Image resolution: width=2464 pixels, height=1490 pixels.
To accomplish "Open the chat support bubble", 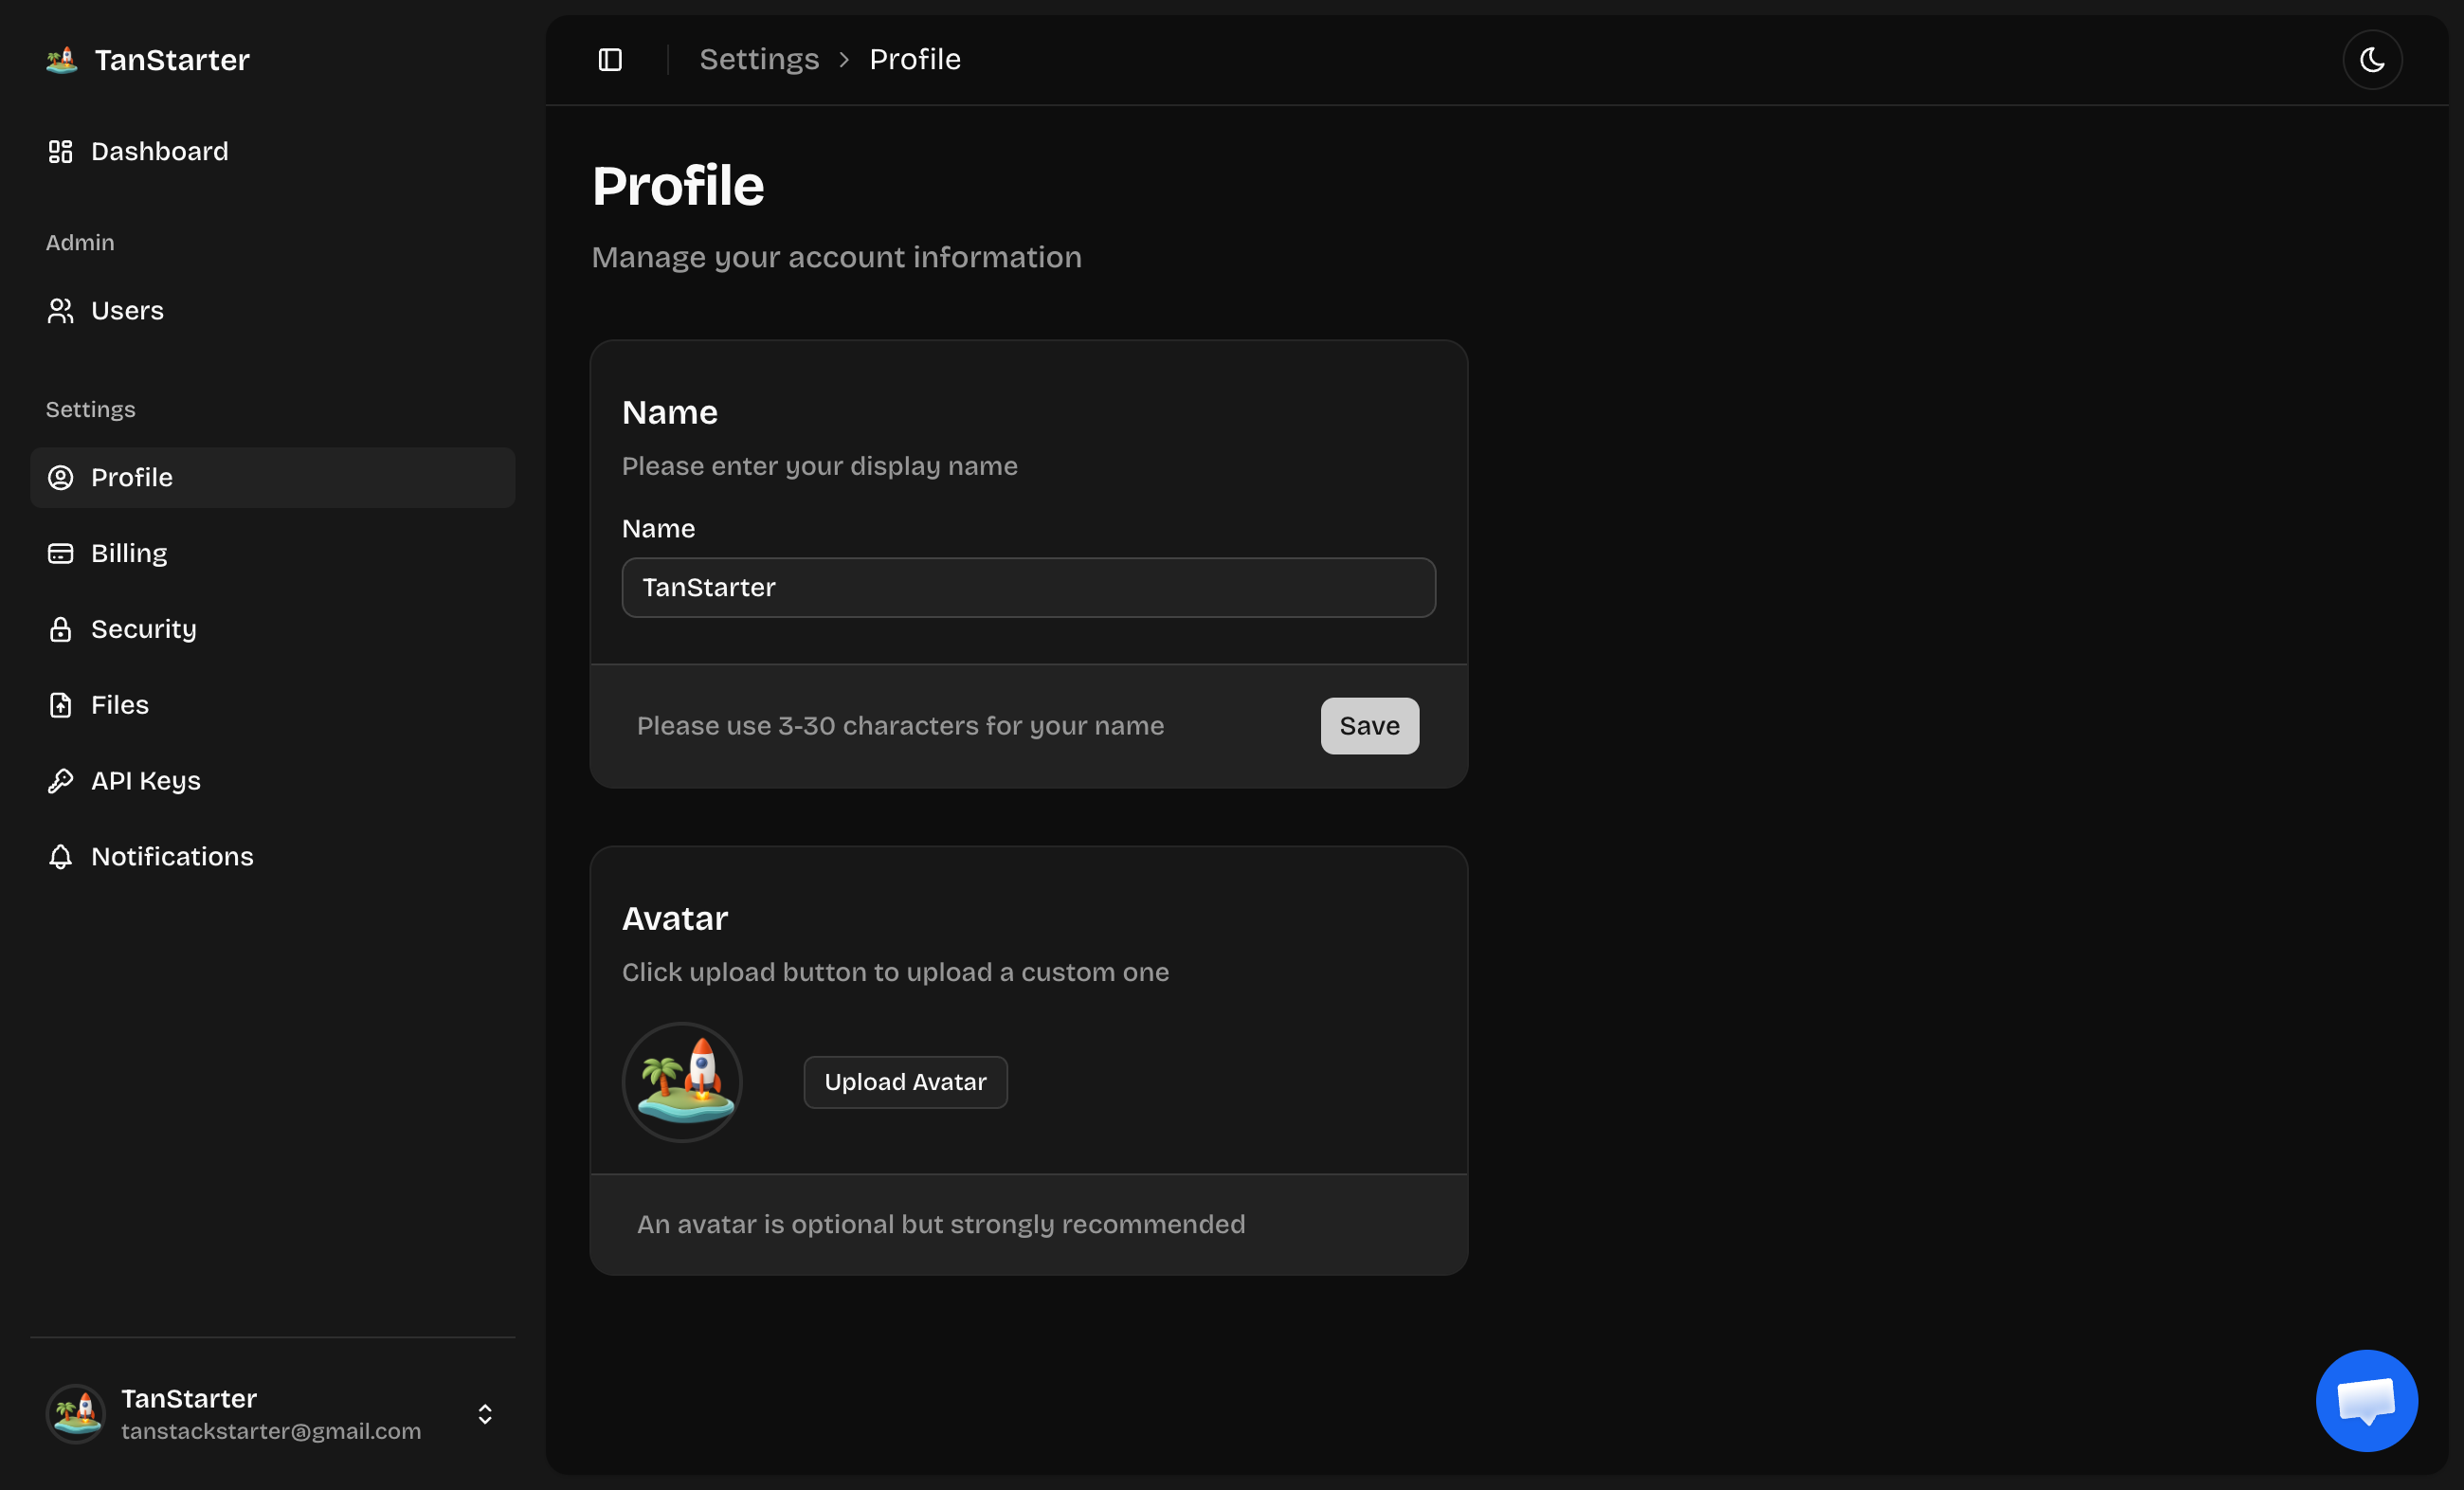I will [2366, 1400].
